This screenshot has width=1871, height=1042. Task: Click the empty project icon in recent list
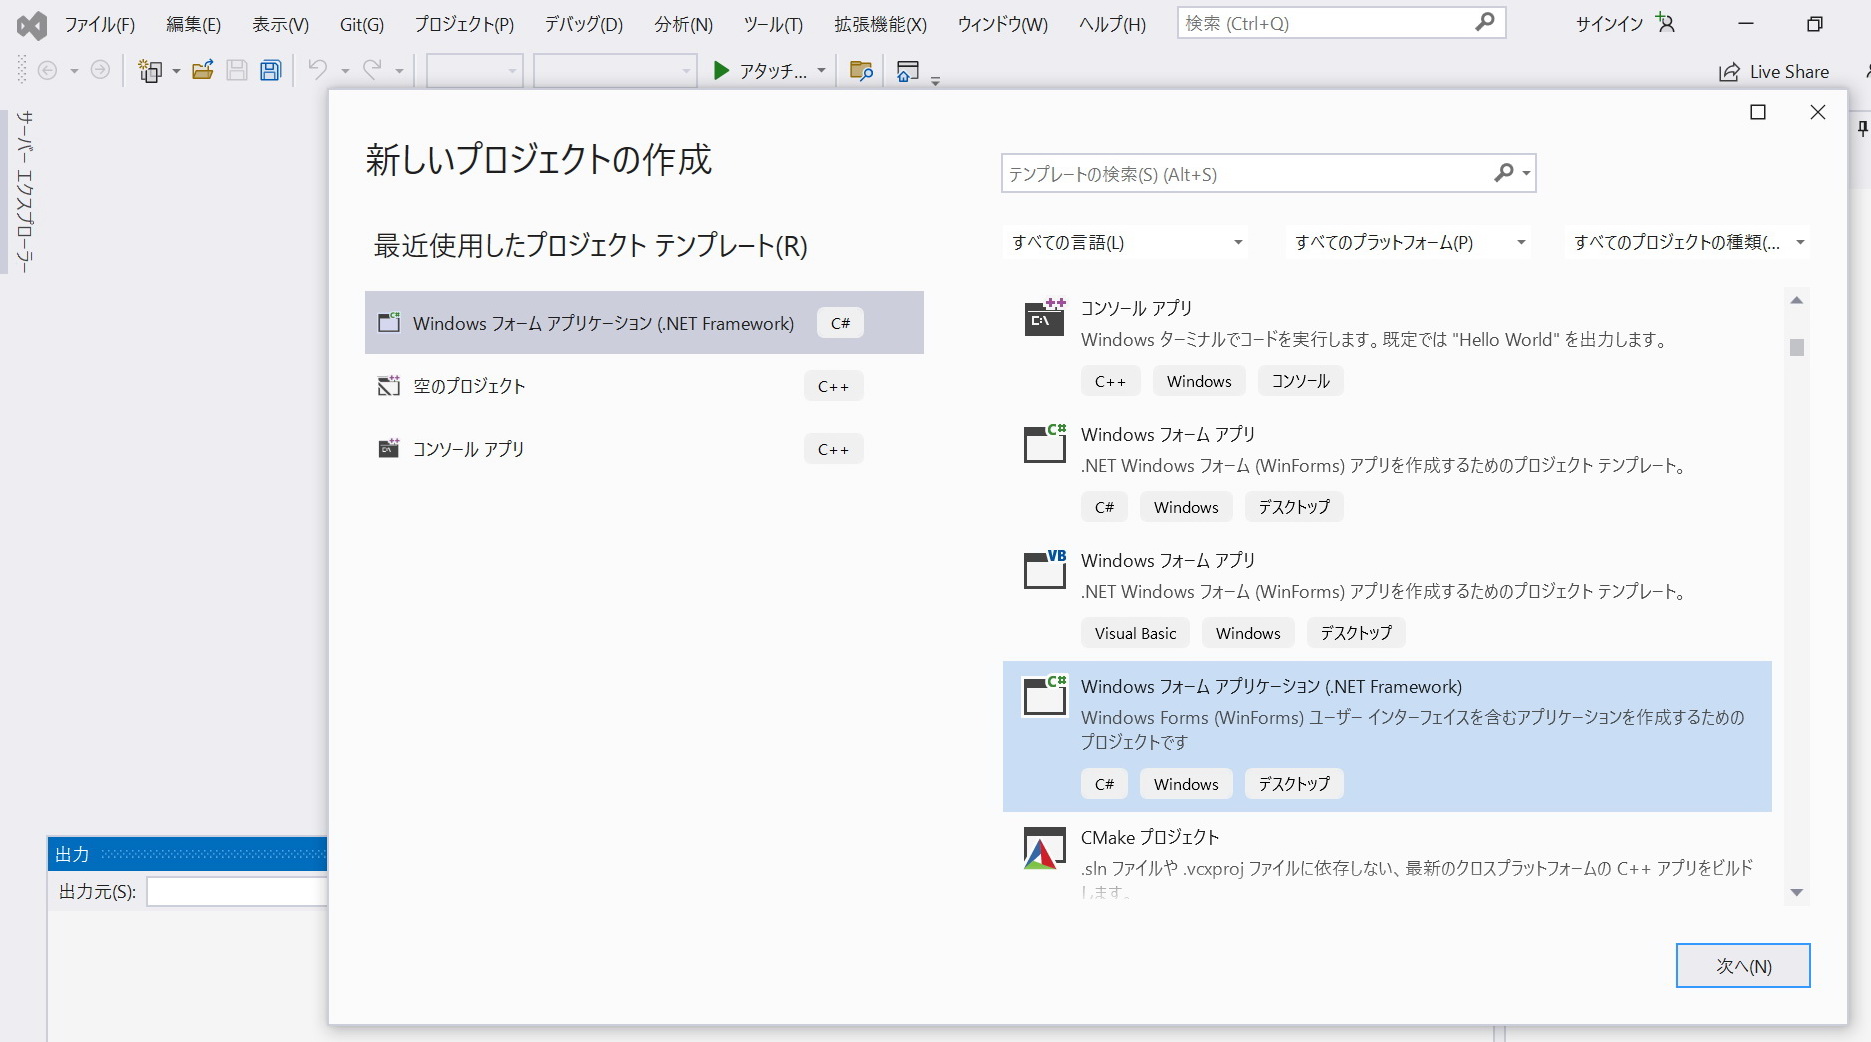[x=388, y=386]
